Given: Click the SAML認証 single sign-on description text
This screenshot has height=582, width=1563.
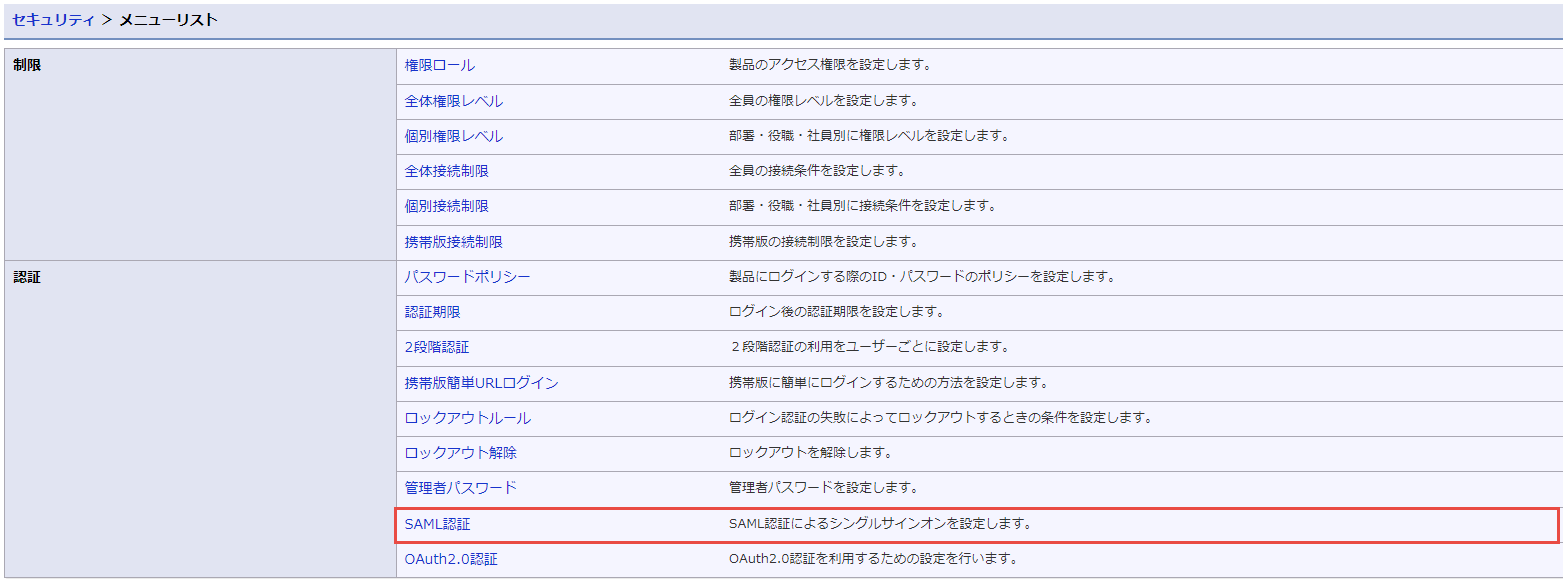Looking at the screenshot, I should pos(880,523).
